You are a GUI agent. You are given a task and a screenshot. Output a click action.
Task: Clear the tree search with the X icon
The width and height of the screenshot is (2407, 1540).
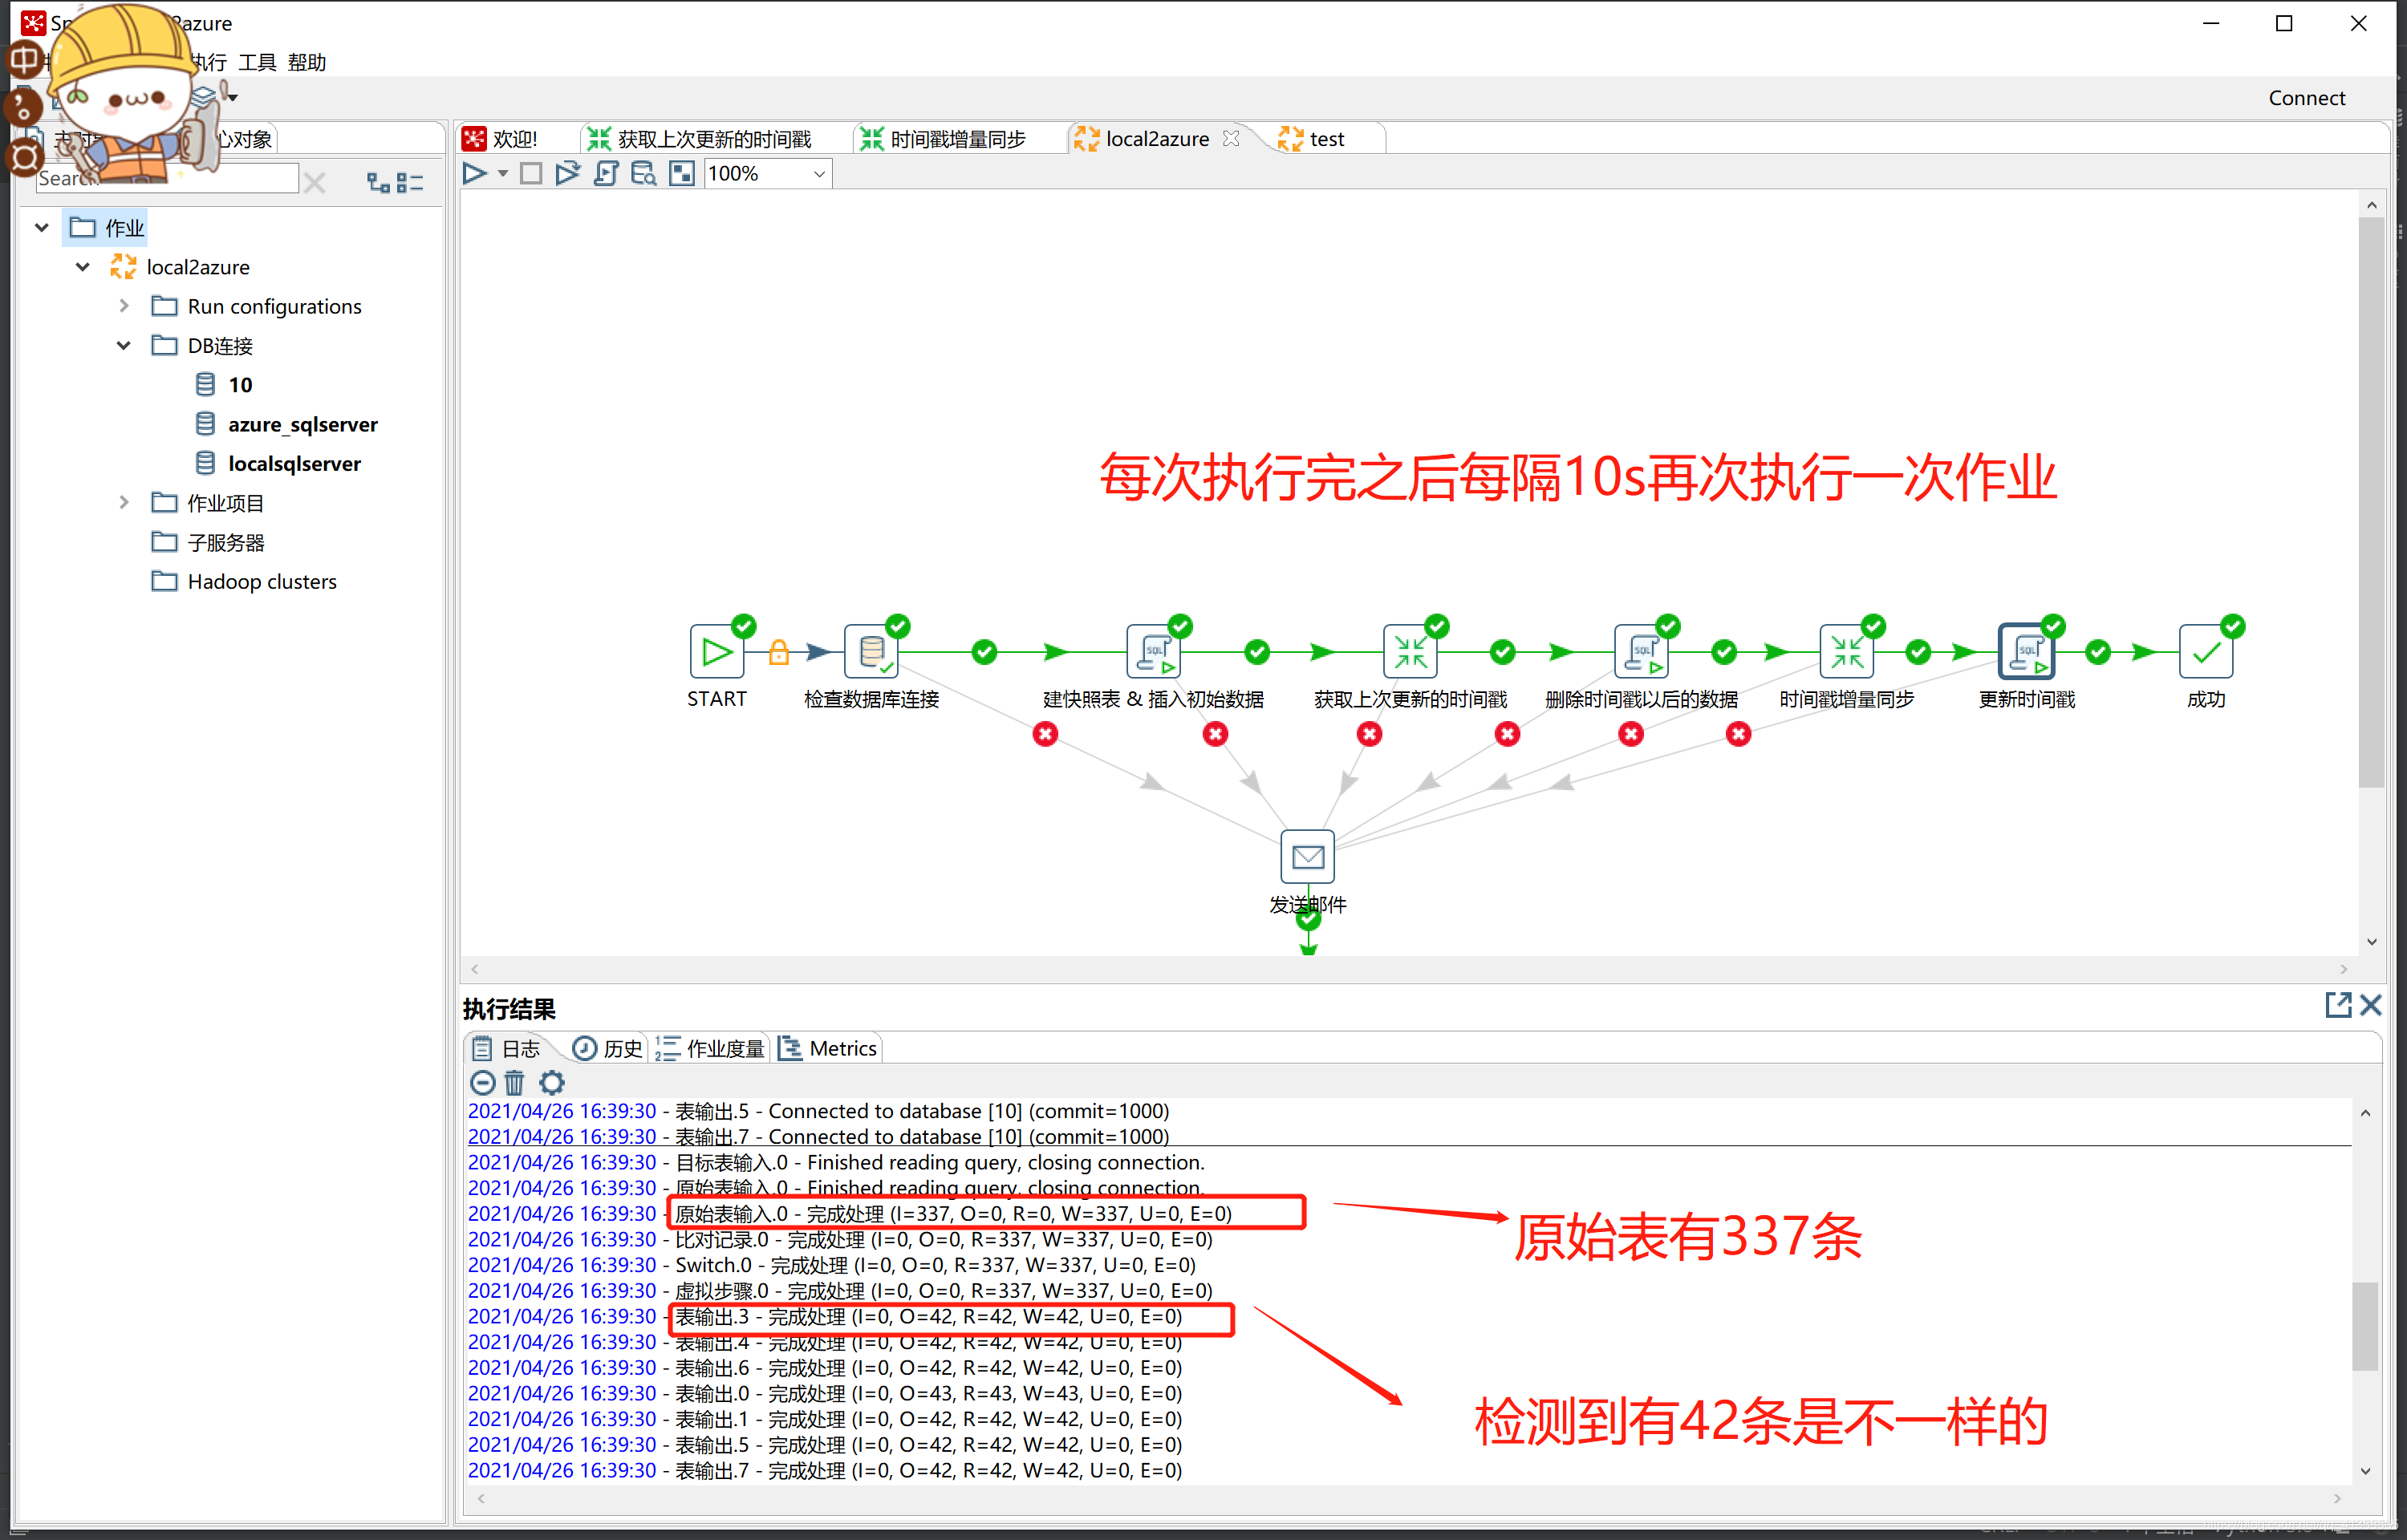pos(314,182)
